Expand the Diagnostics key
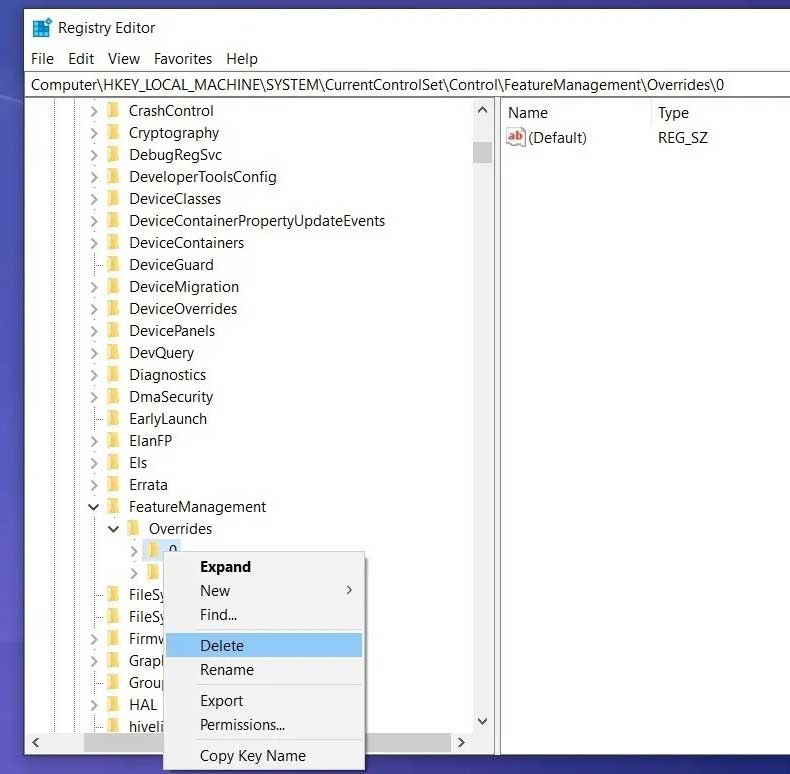 tap(94, 374)
